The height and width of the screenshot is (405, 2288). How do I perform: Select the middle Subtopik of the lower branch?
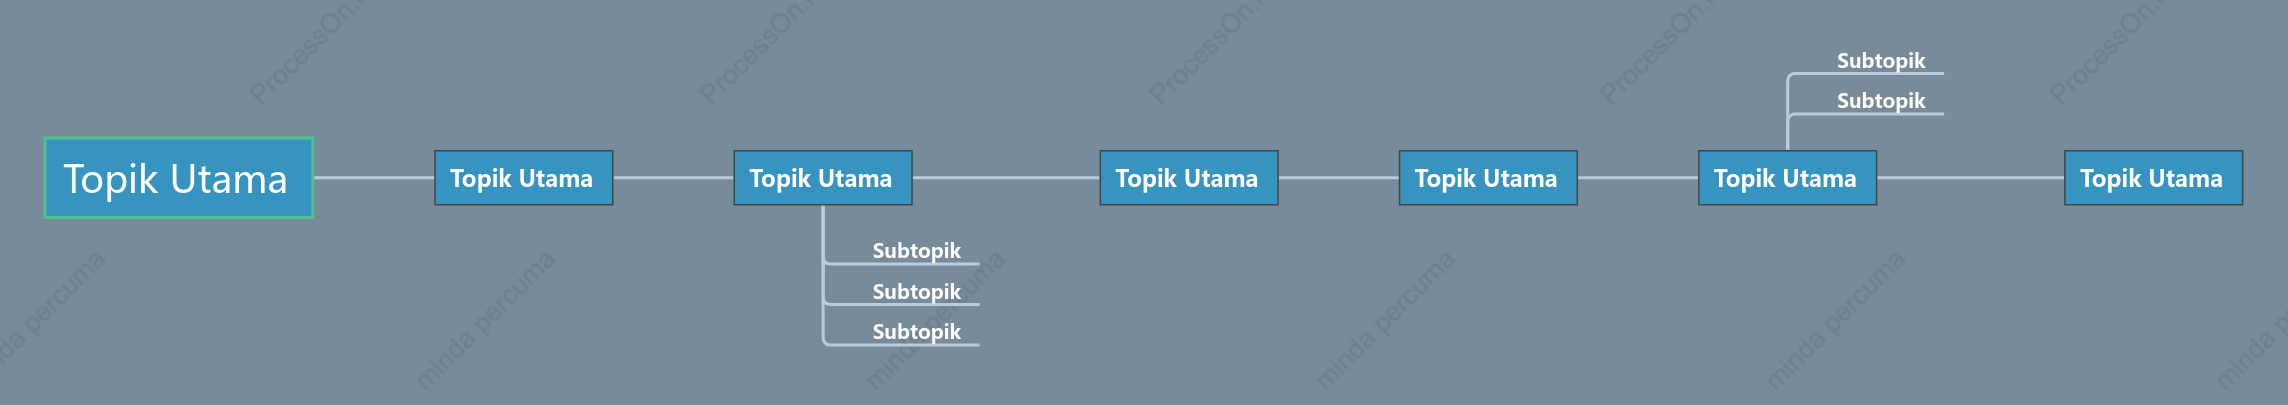[x=916, y=292]
